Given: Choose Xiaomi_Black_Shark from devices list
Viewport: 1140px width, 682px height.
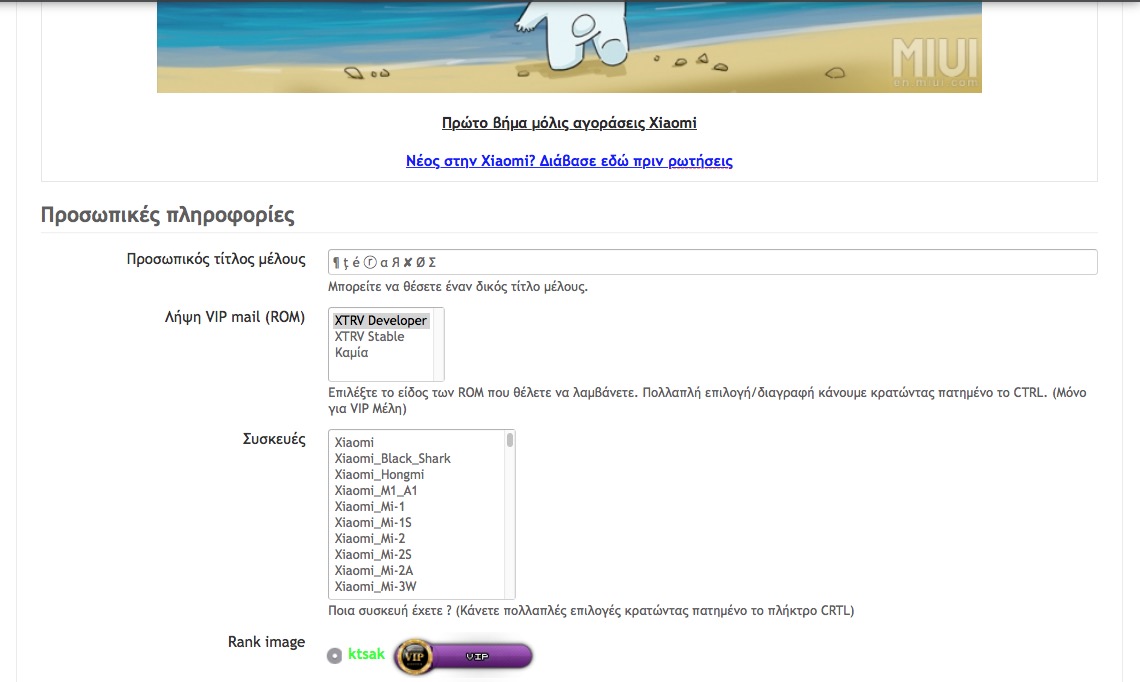Looking at the screenshot, I should [x=392, y=459].
